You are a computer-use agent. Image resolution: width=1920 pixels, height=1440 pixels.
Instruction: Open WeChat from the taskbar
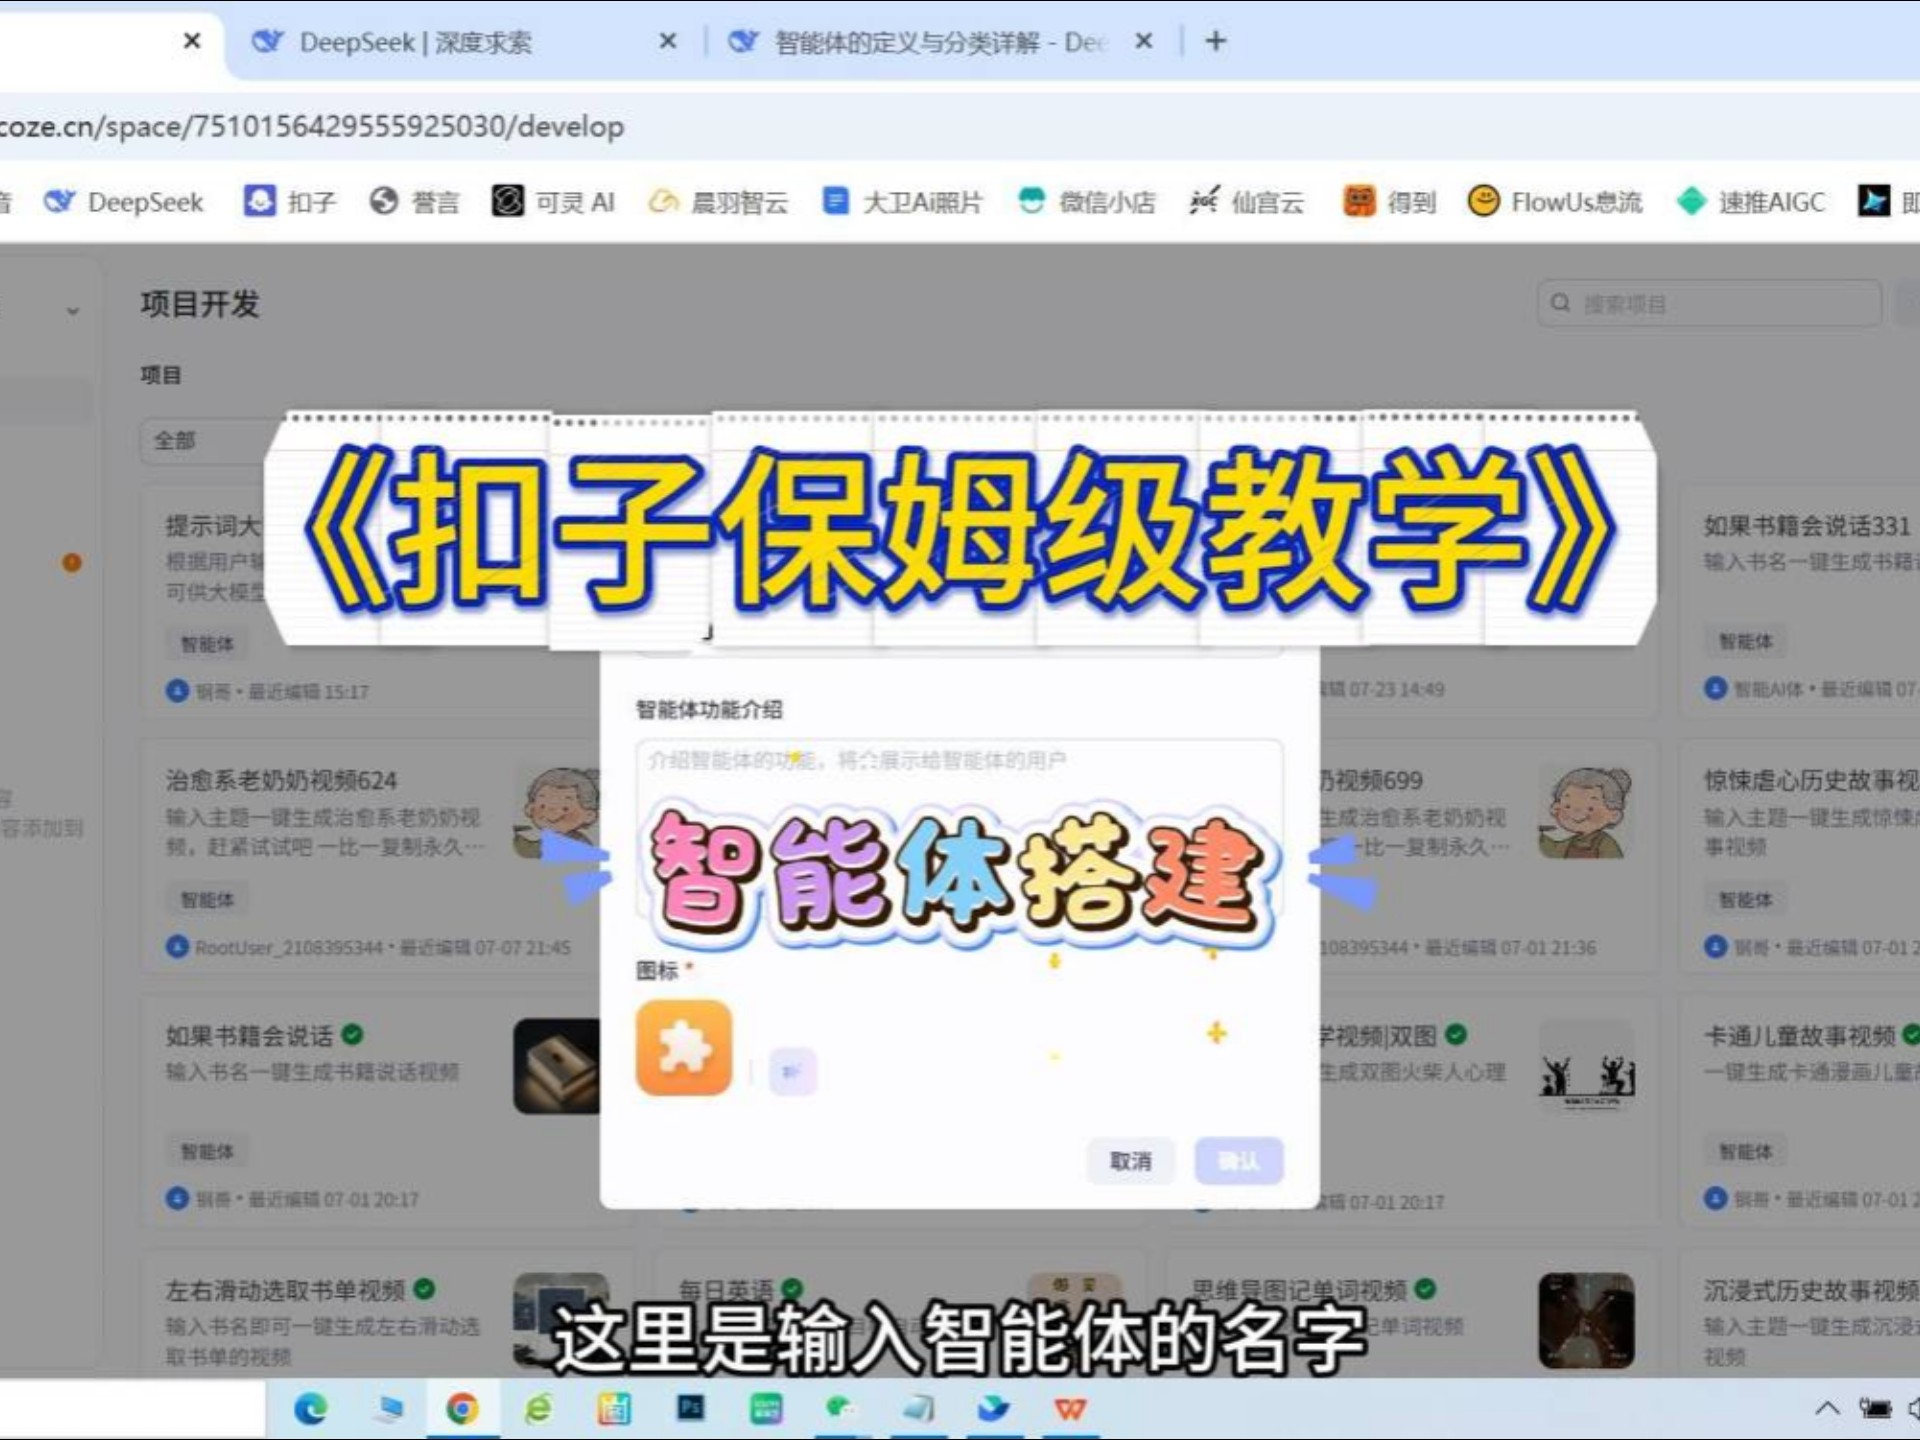[841, 1409]
